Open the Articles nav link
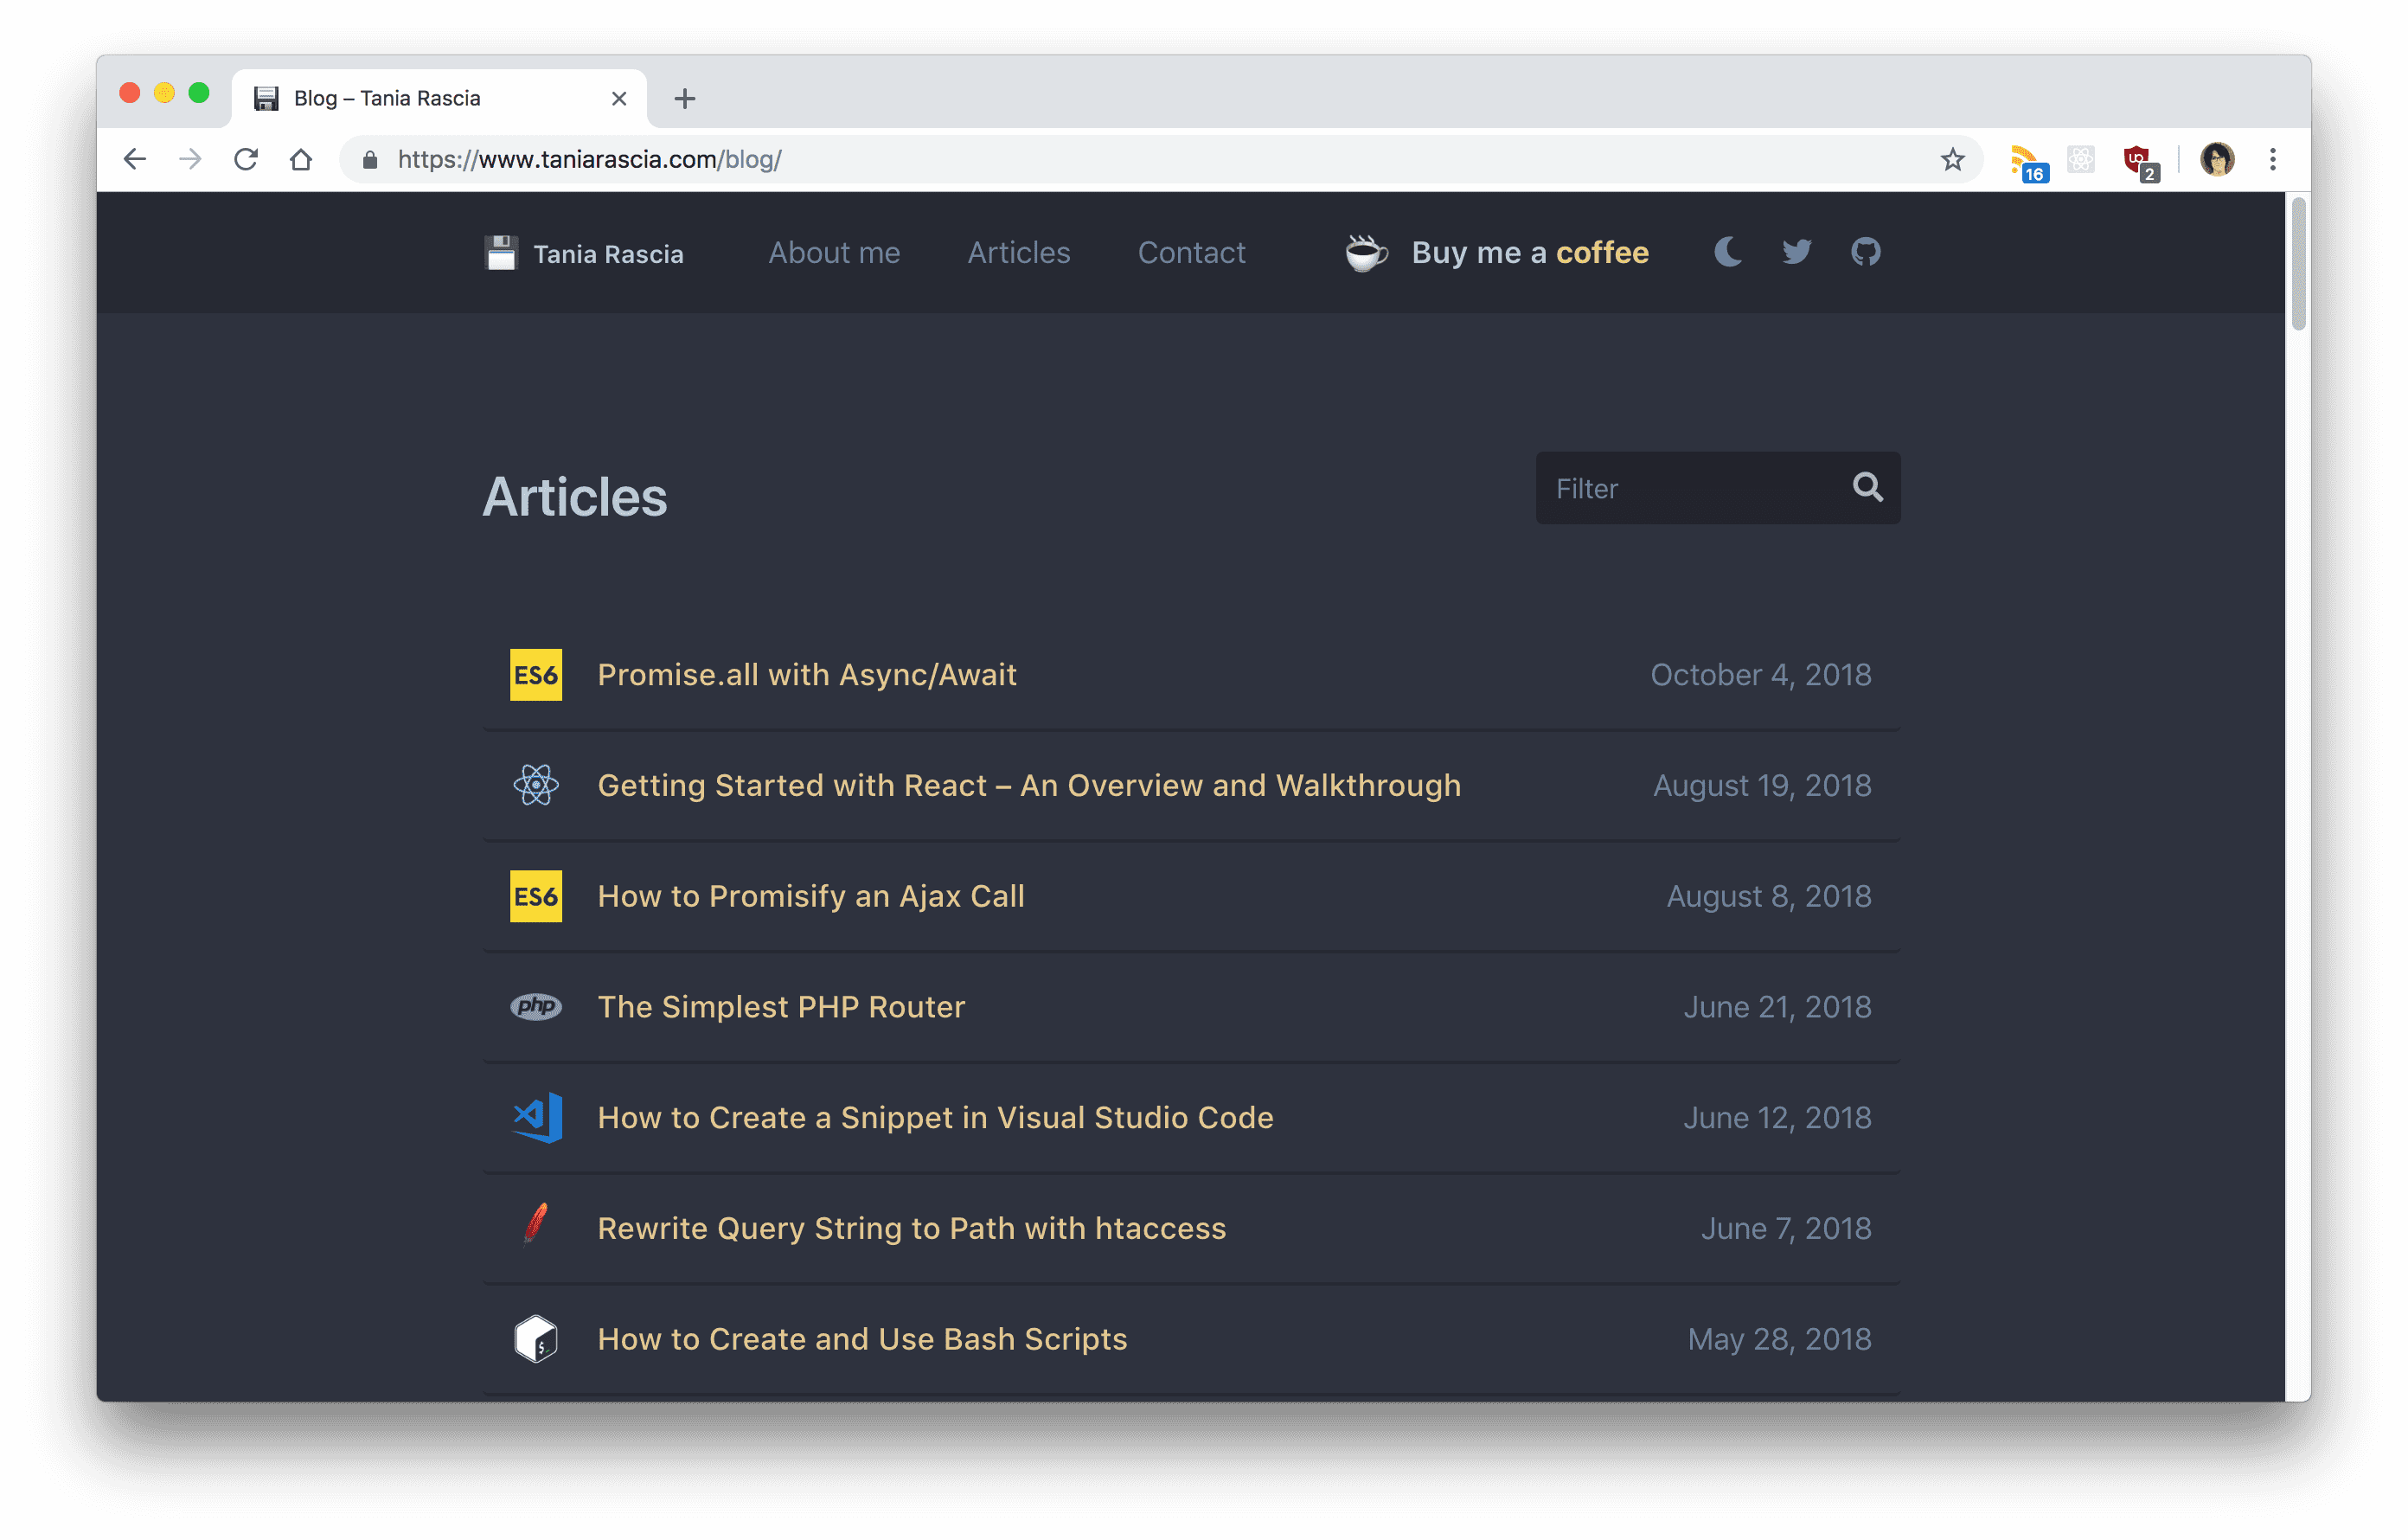This screenshot has width=2408, height=1540. click(x=1019, y=253)
